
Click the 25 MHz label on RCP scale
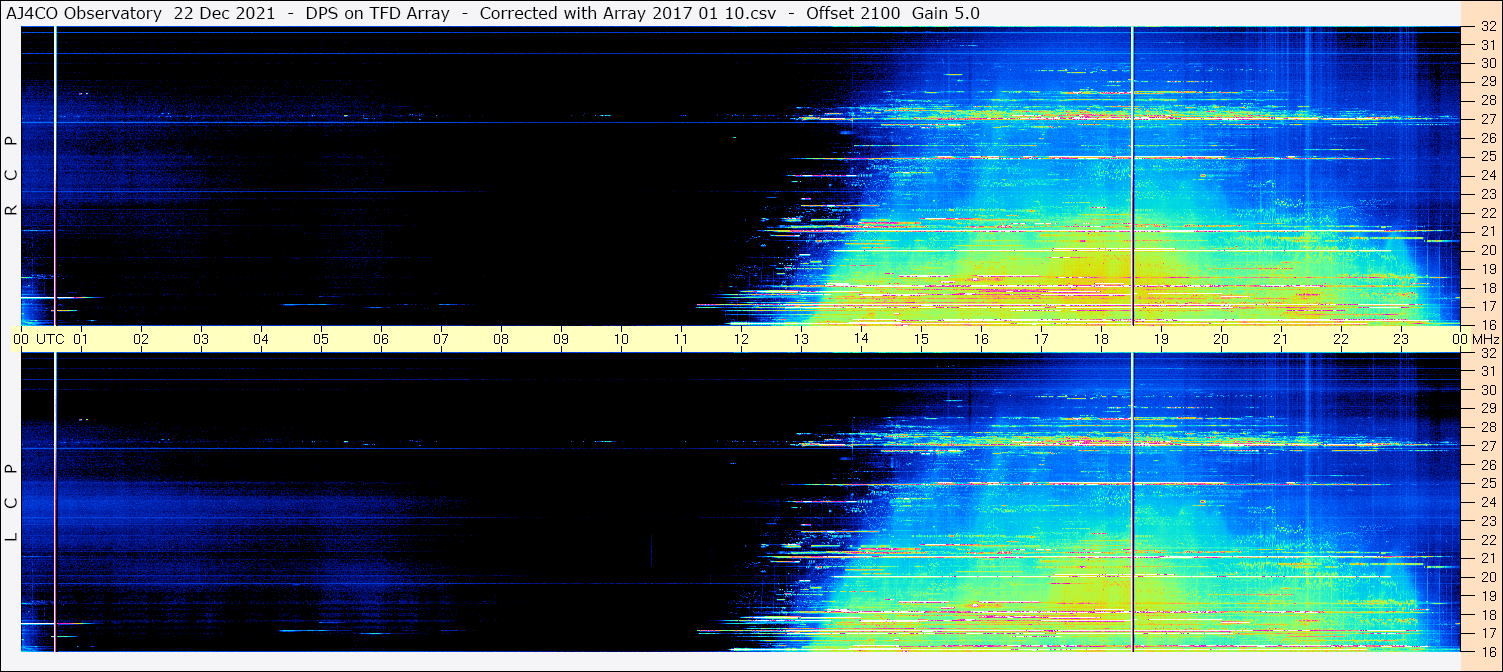point(1488,157)
